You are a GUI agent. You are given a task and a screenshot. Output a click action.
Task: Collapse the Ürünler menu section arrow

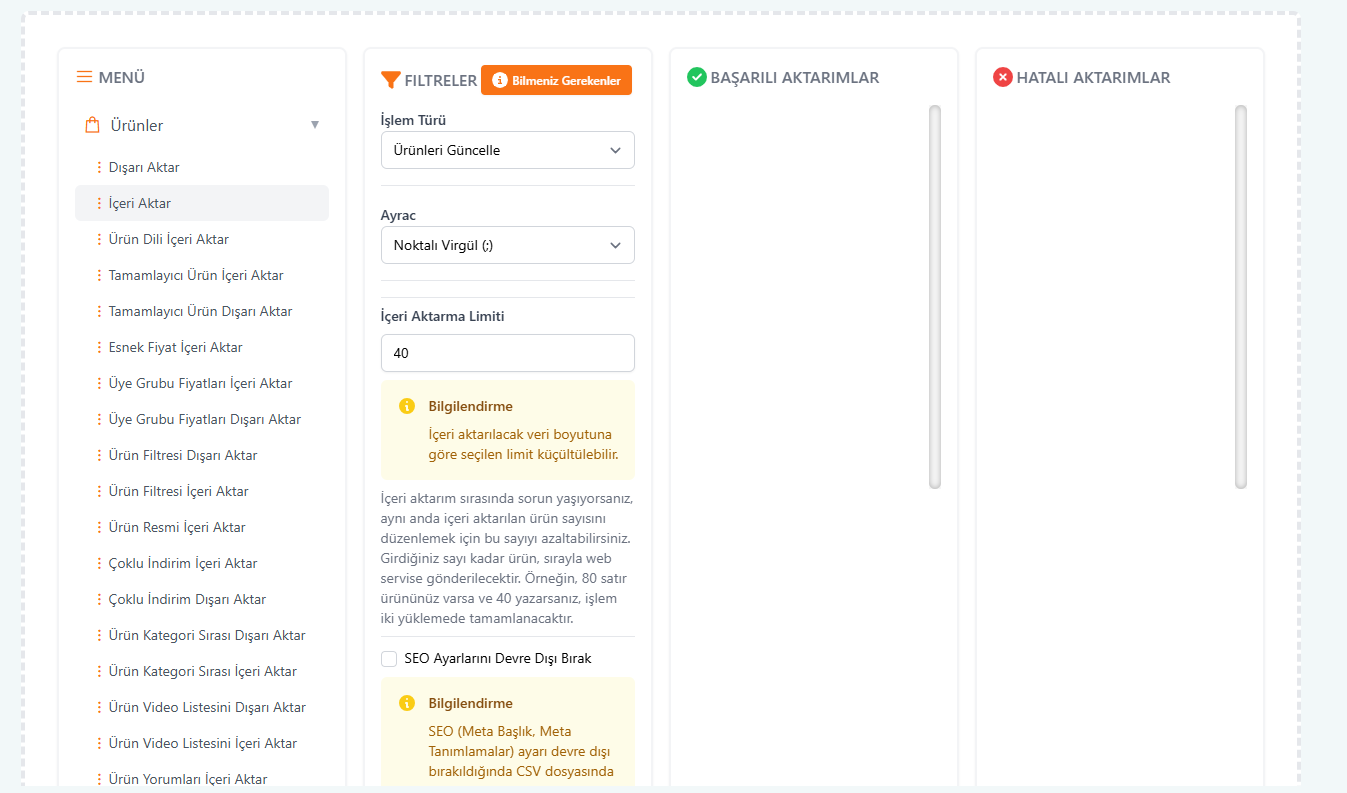point(315,125)
